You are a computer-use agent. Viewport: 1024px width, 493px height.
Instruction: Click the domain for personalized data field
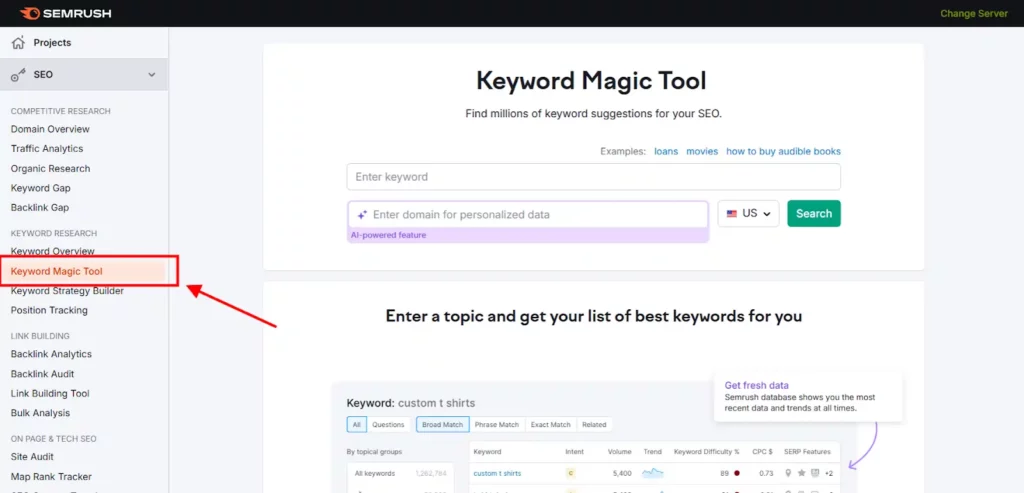click(528, 215)
